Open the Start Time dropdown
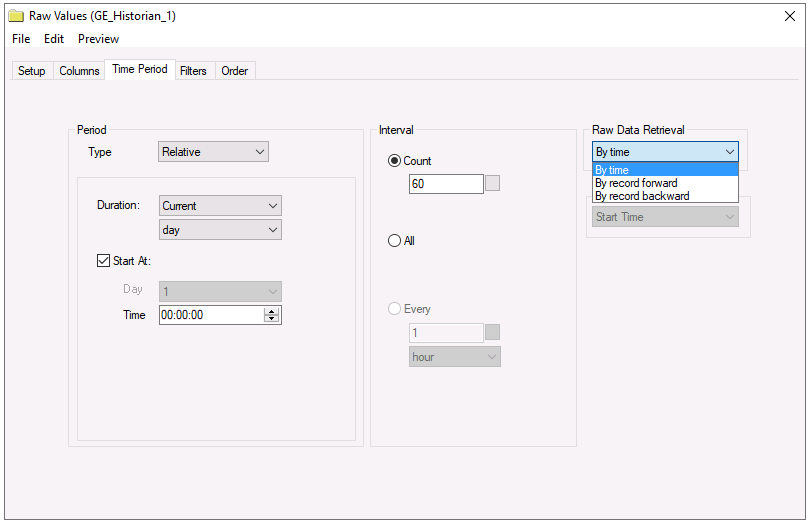This screenshot has width=811, height=523. point(665,217)
